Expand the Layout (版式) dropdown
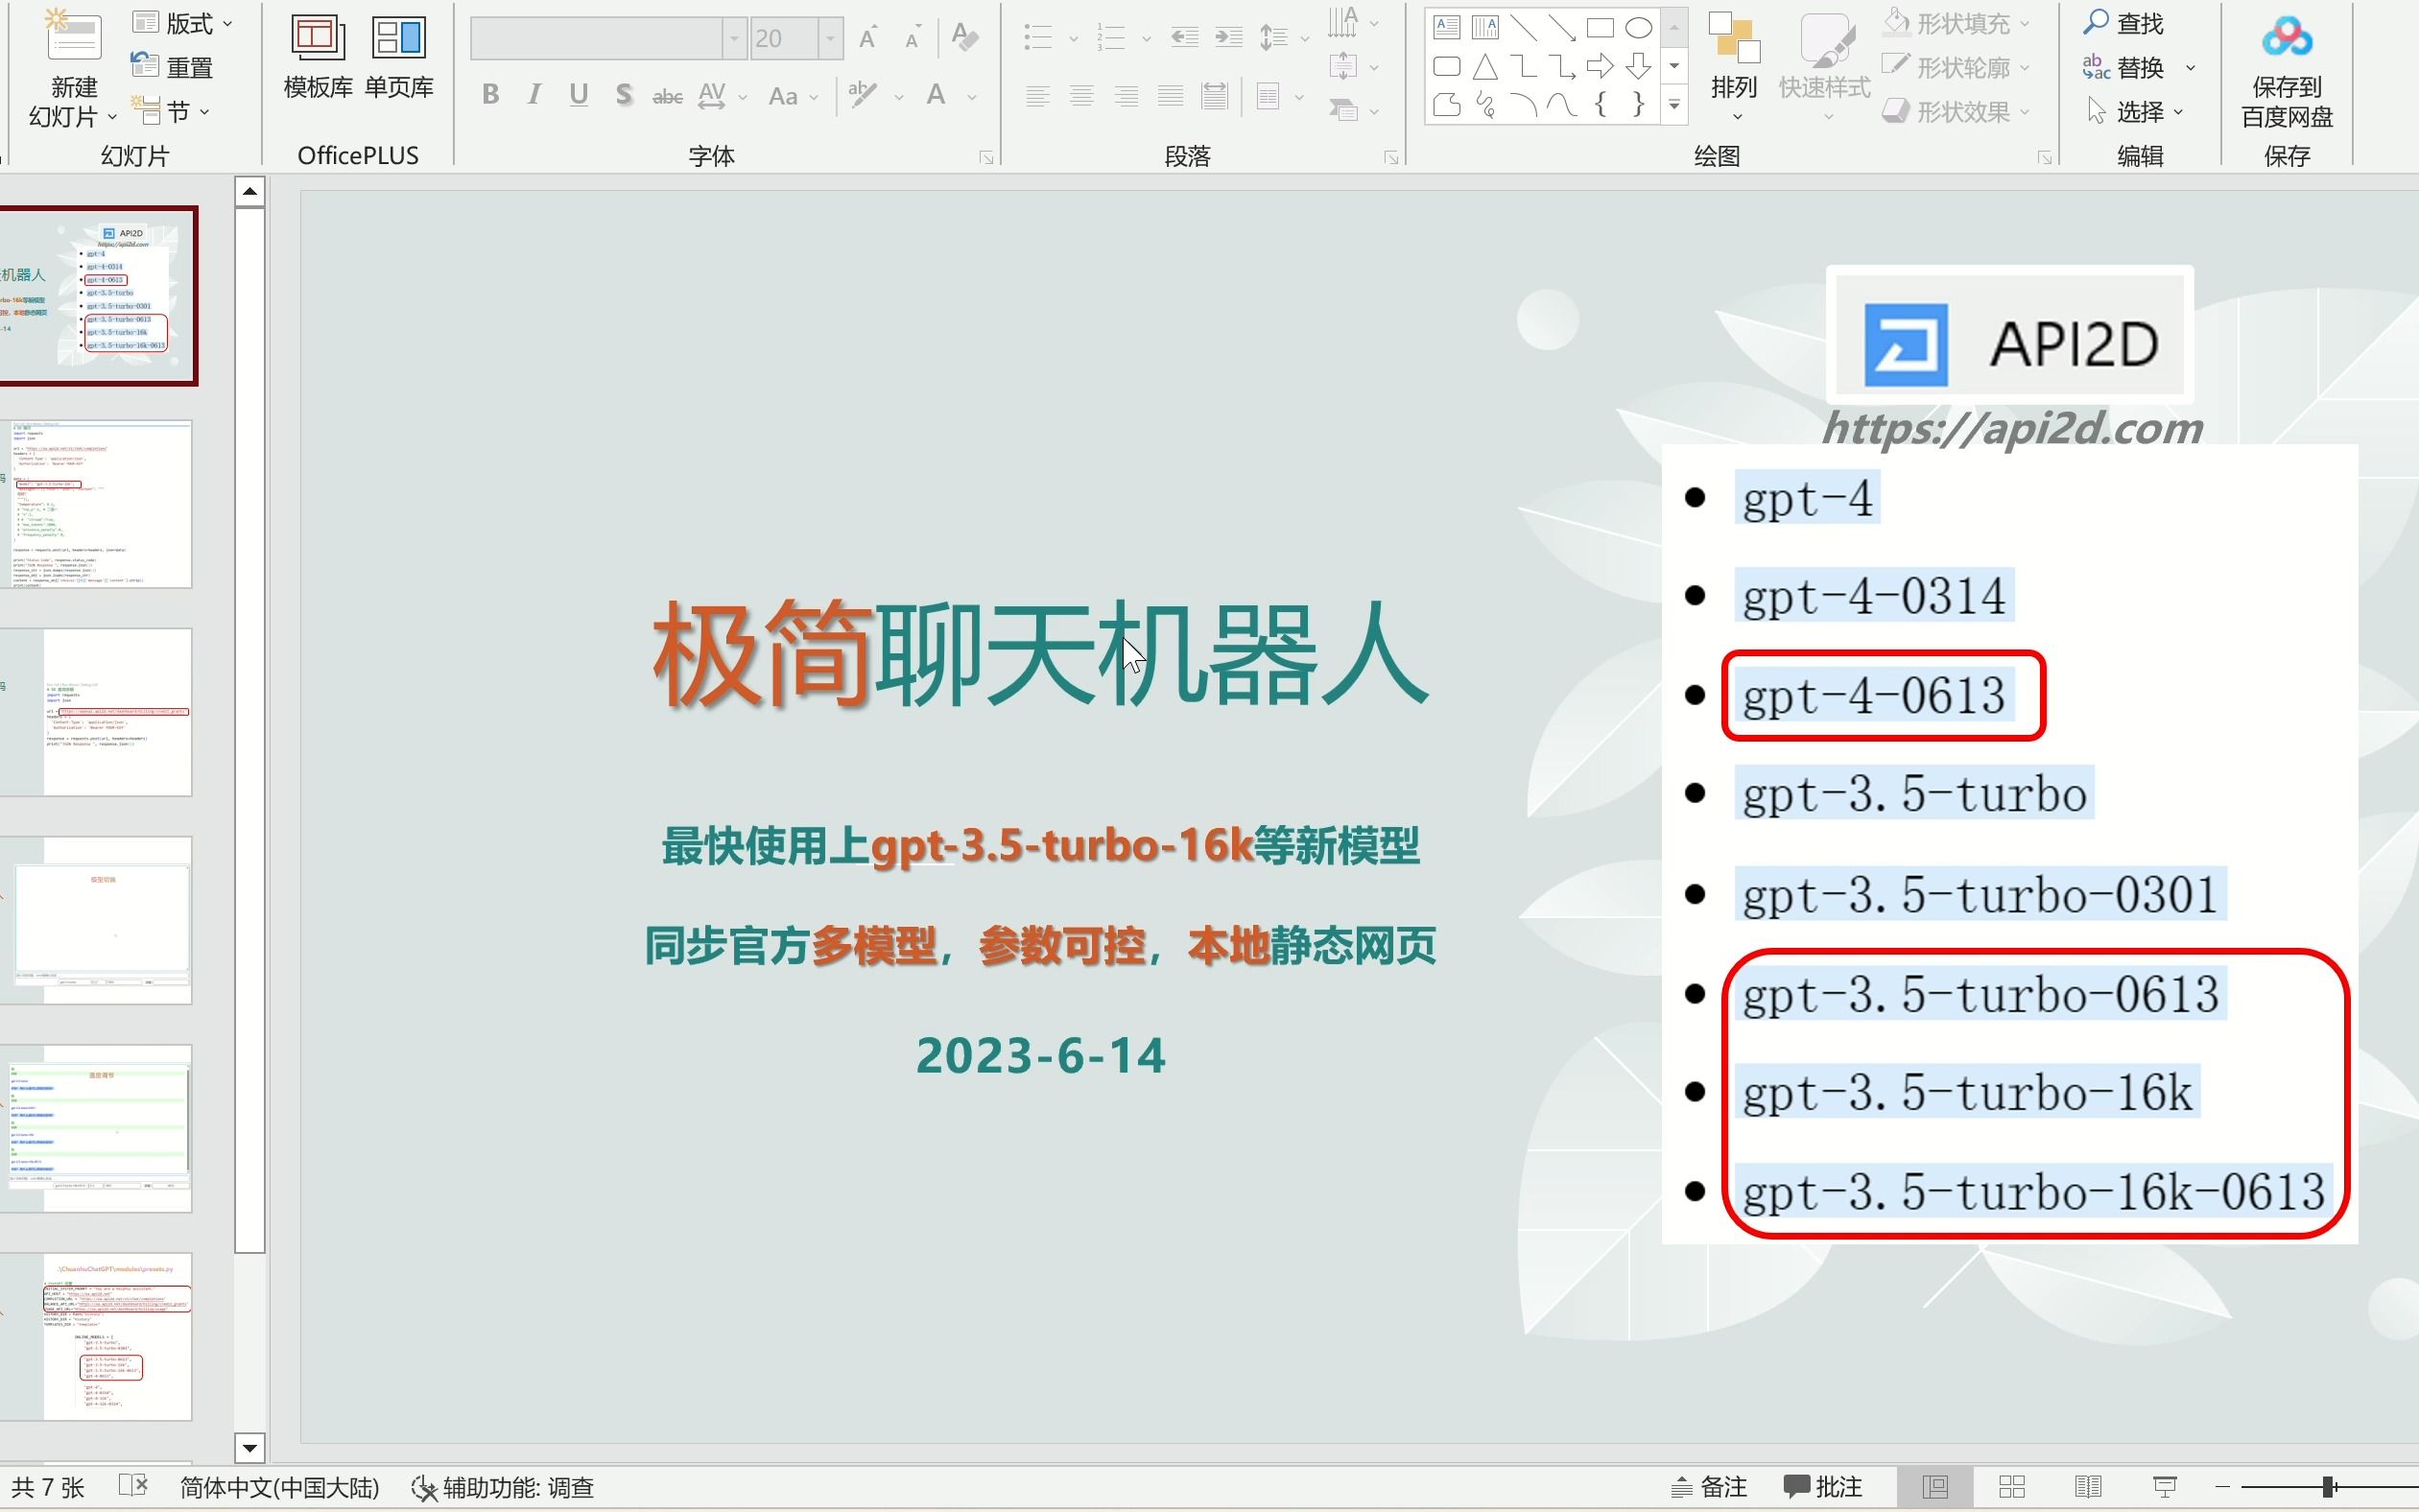This screenshot has height=1512, width=2419. [227, 23]
